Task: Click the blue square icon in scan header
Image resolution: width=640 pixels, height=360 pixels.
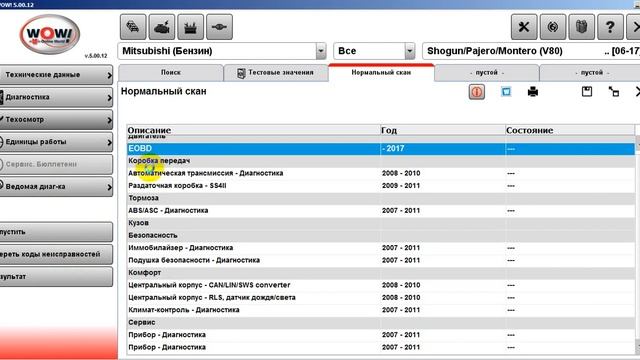Action: pyautogui.click(x=506, y=92)
